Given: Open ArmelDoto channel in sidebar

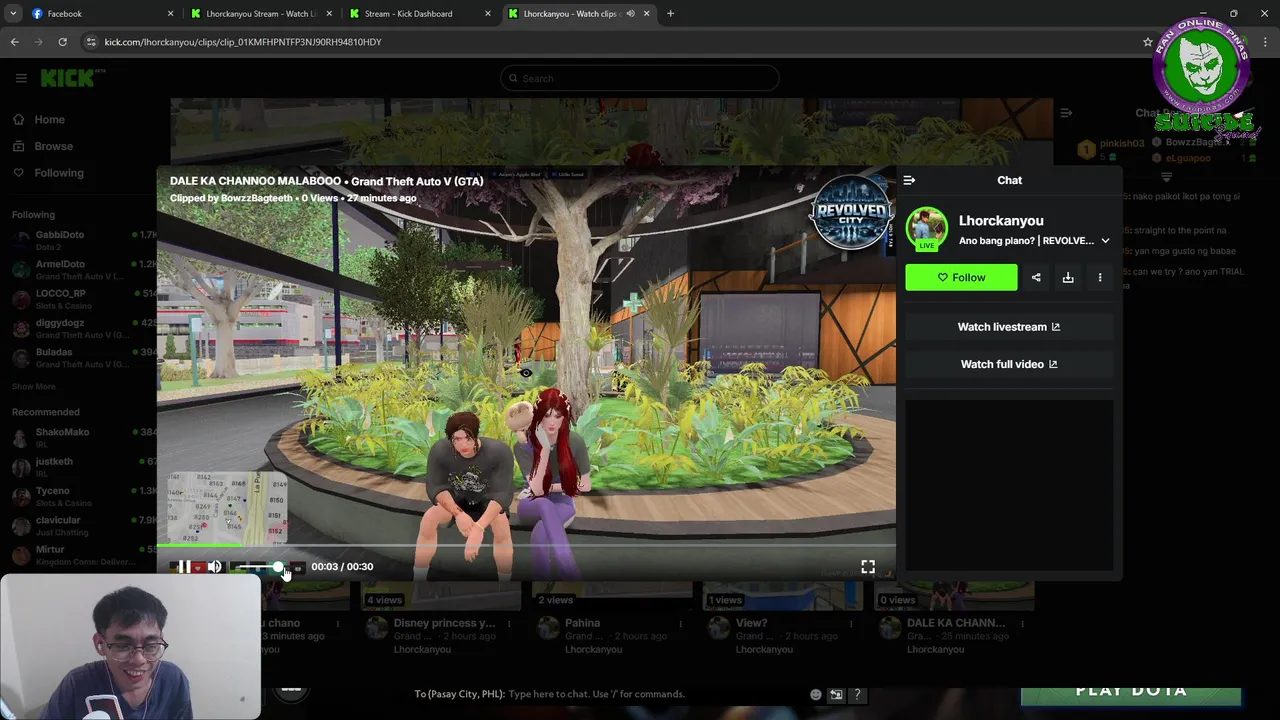Looking at the screenshot, I should pyautogui.click(x=82, y=270).
